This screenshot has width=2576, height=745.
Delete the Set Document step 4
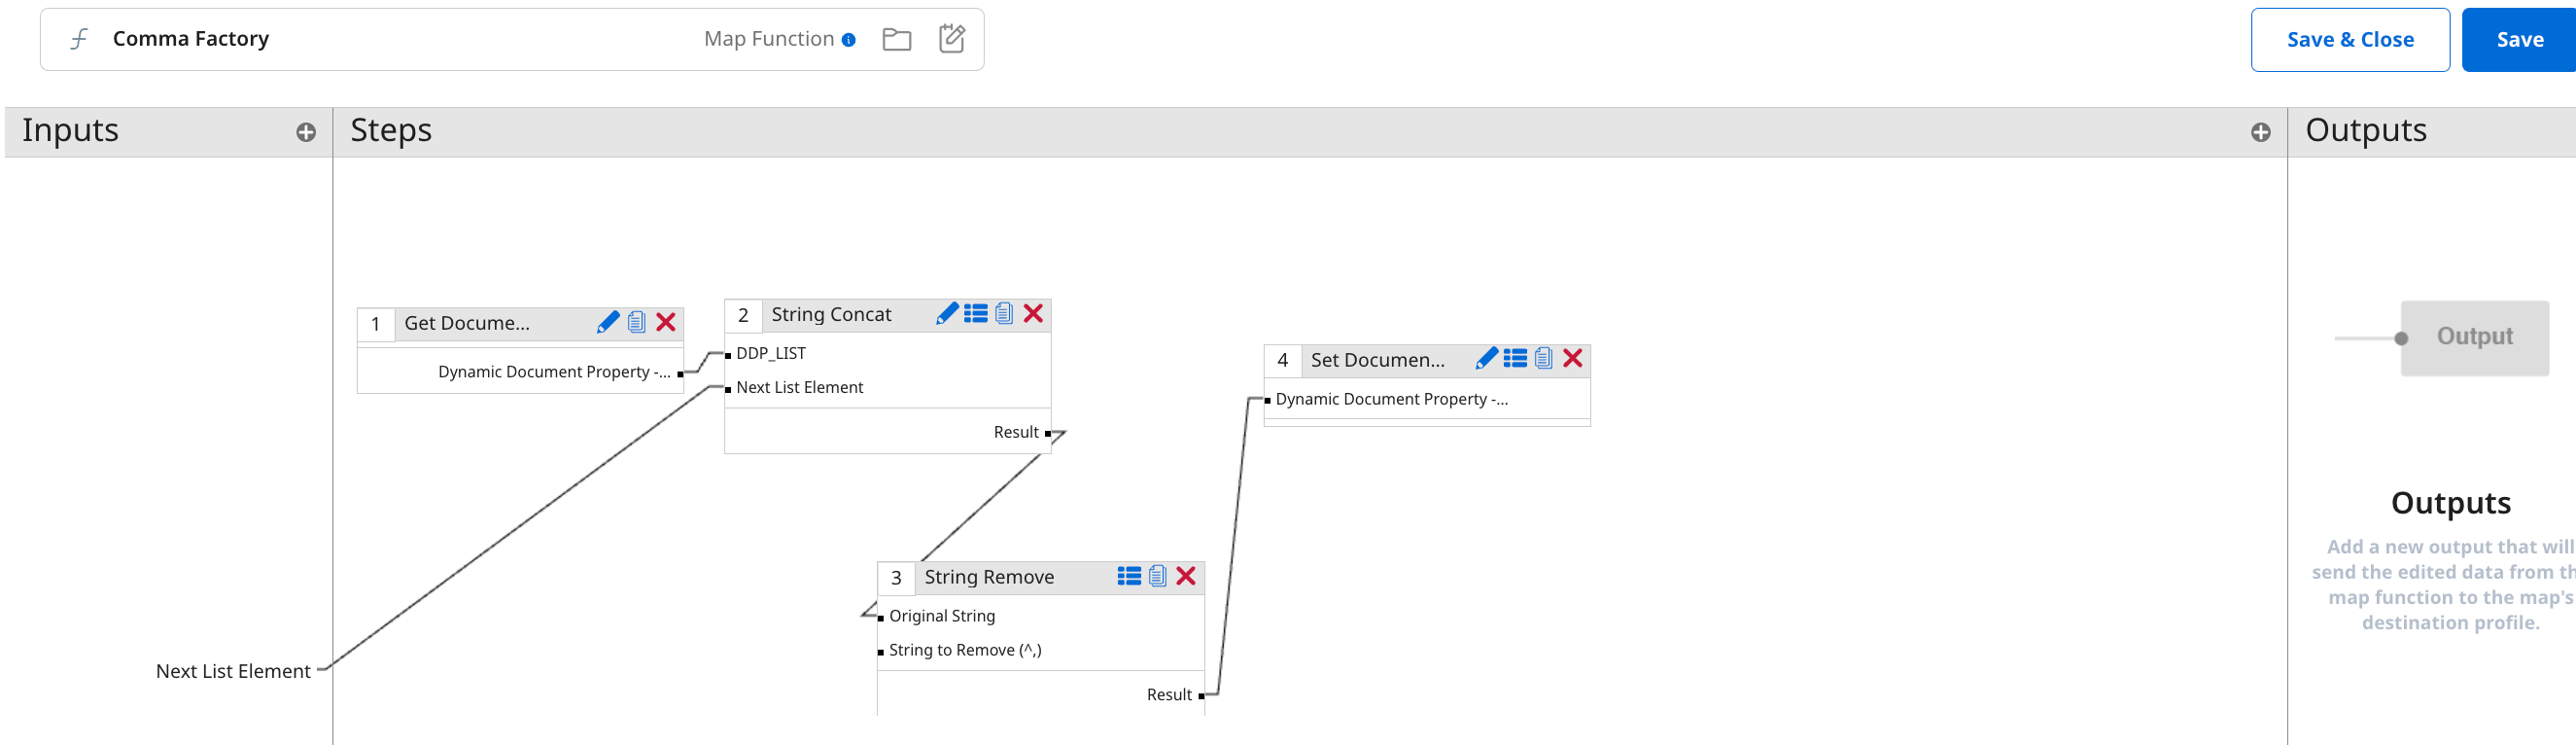(x=1573, y=359)
